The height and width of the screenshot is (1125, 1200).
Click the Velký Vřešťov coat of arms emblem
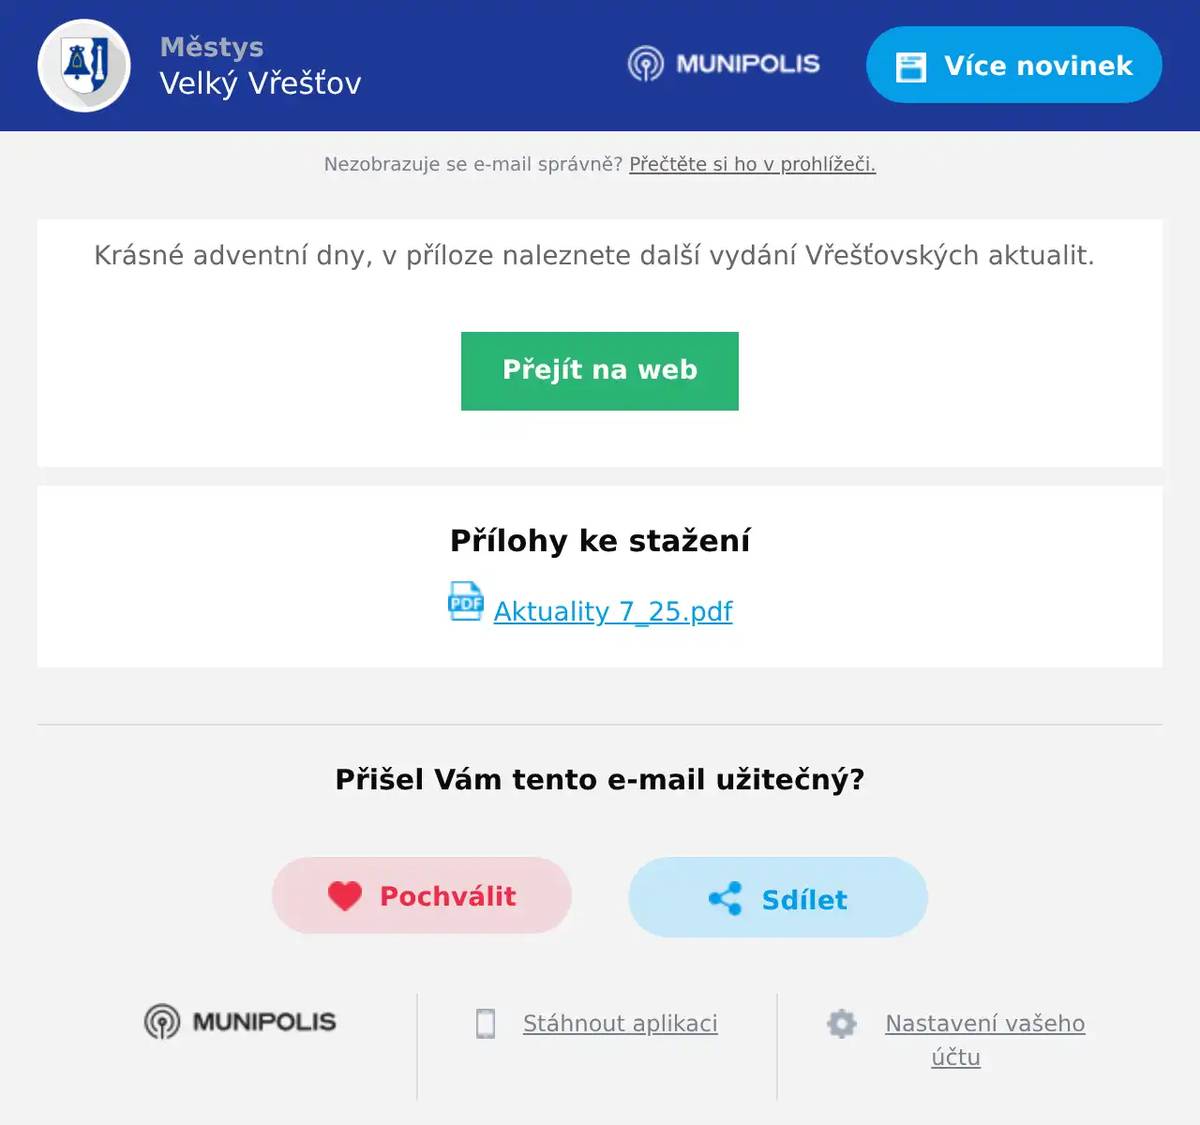click(x=84, y=65)
